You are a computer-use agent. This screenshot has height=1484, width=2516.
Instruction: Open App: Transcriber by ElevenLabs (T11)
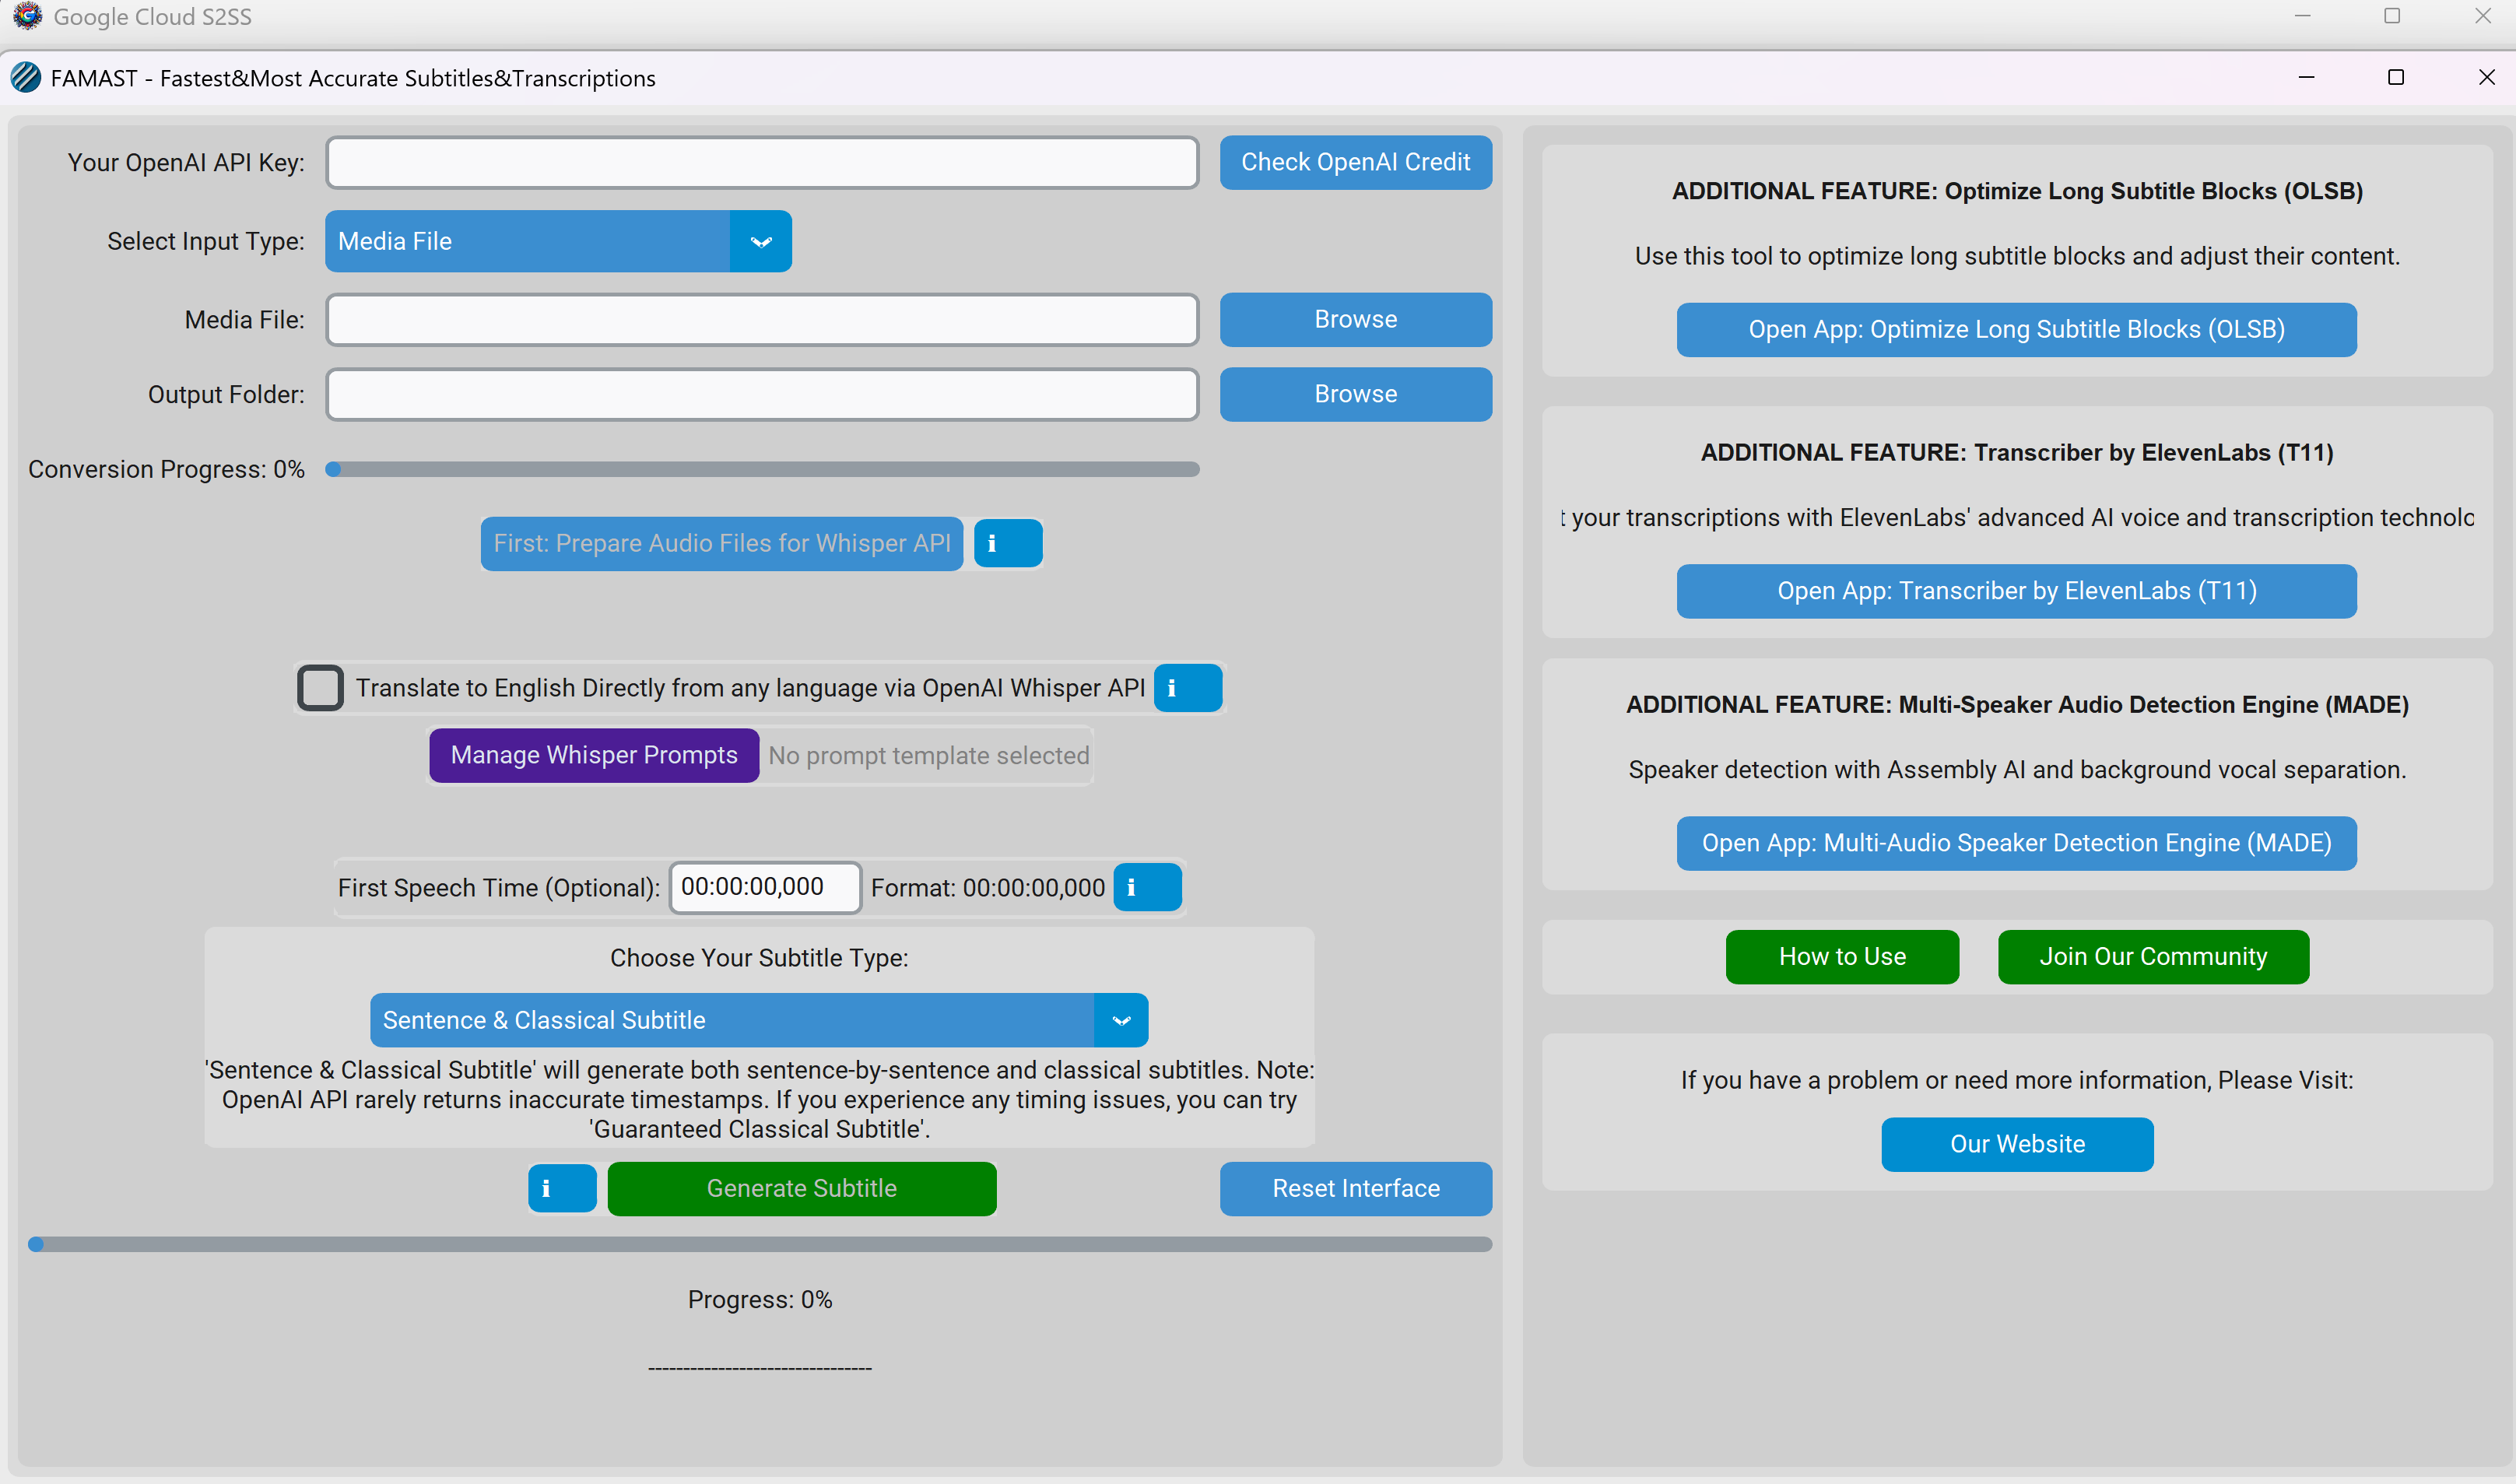pos(2016,591)
